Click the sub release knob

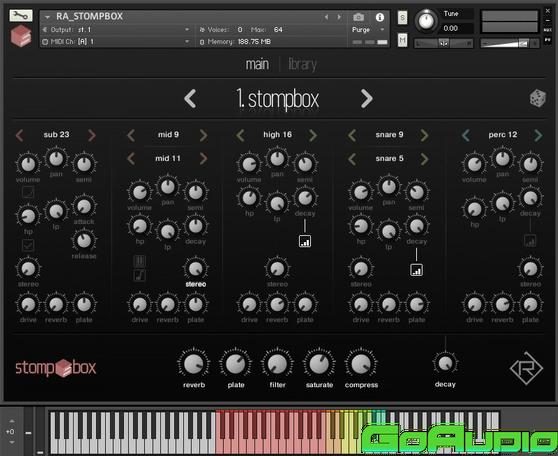point(84,241)
